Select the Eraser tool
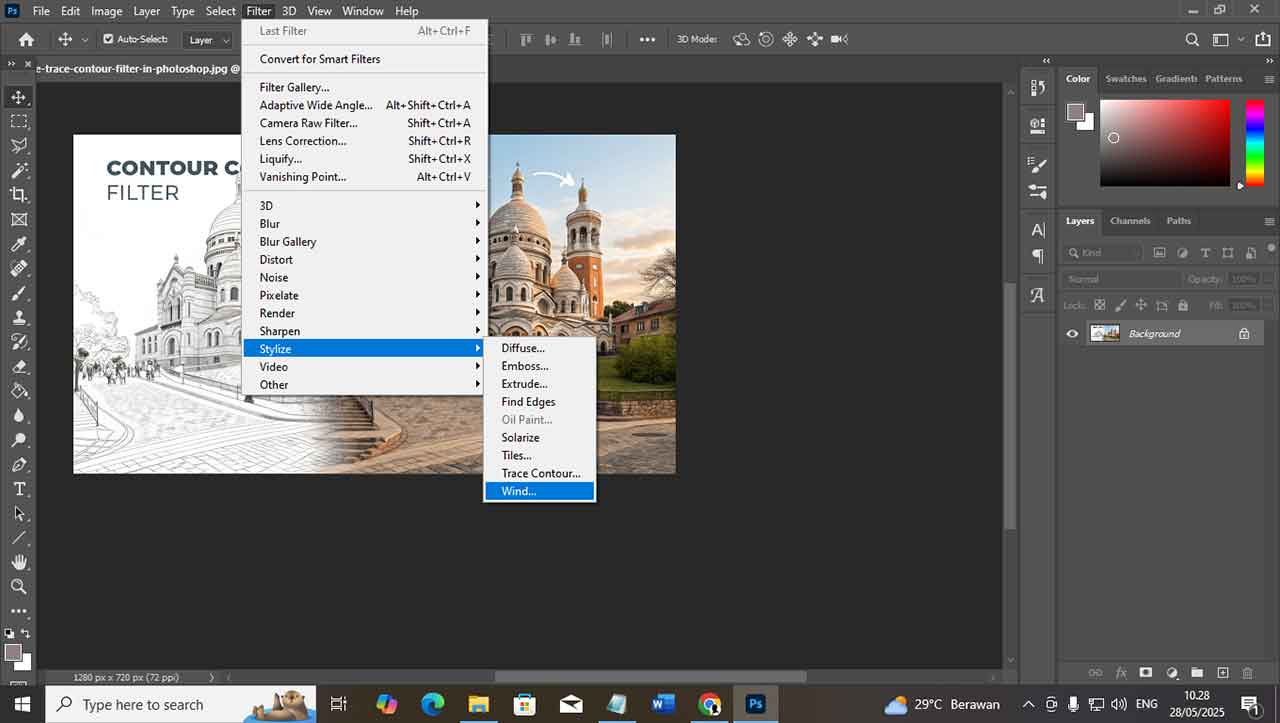This screenshot has width=1280, height=723. (19, 366)
